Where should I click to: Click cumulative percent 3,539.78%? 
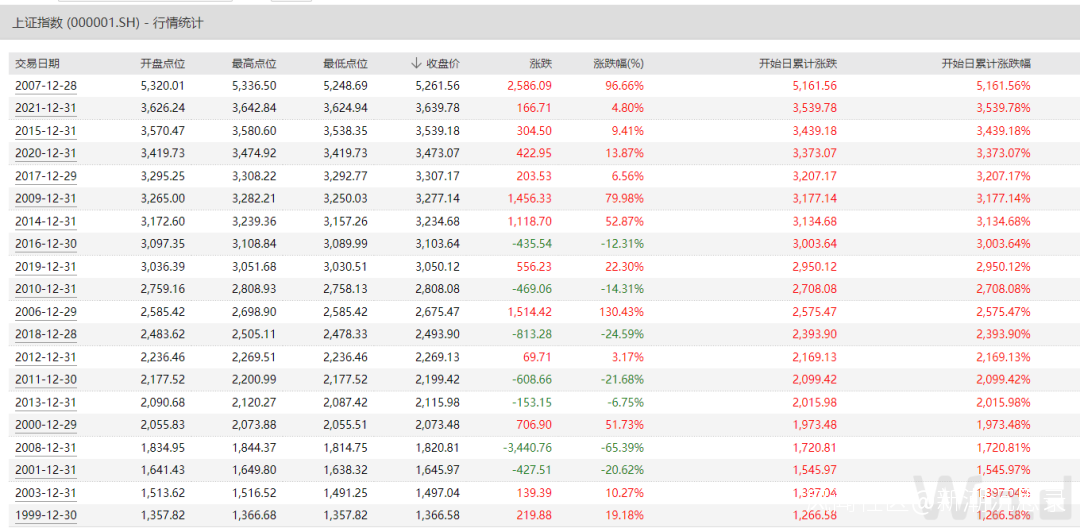(x=1004, y=108)
